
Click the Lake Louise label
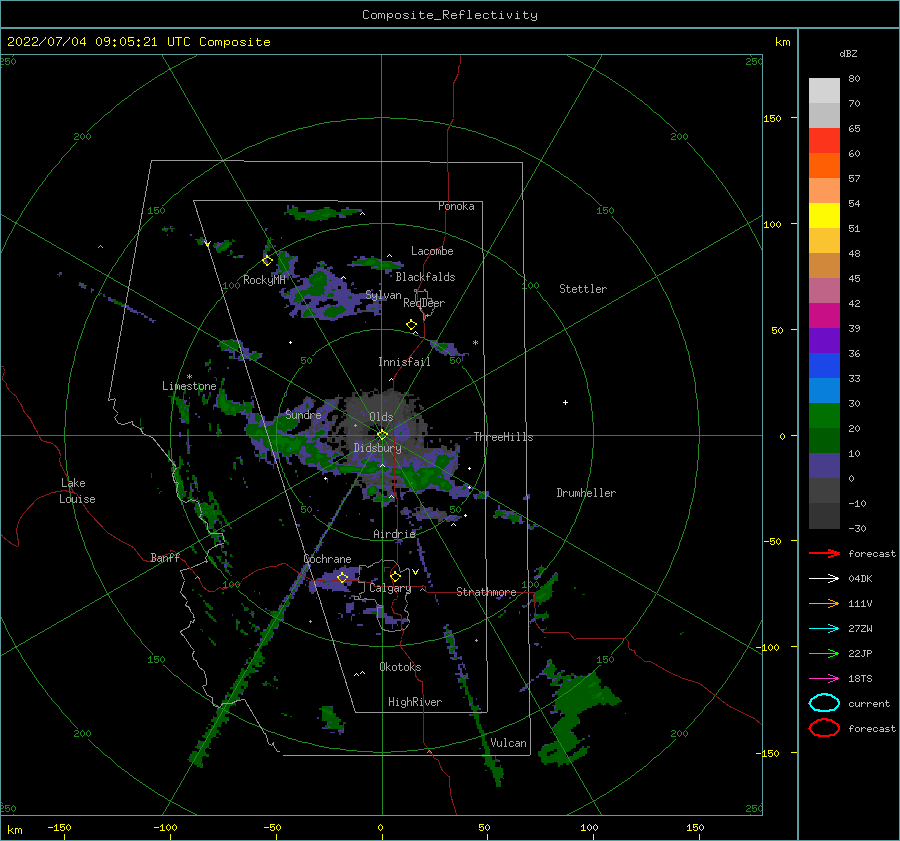click(77, 491)
